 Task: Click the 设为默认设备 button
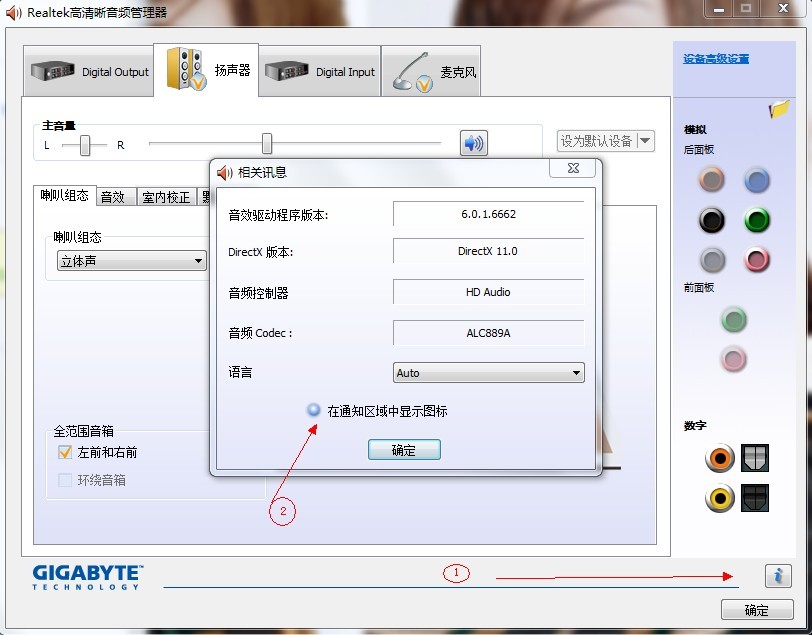597,140
